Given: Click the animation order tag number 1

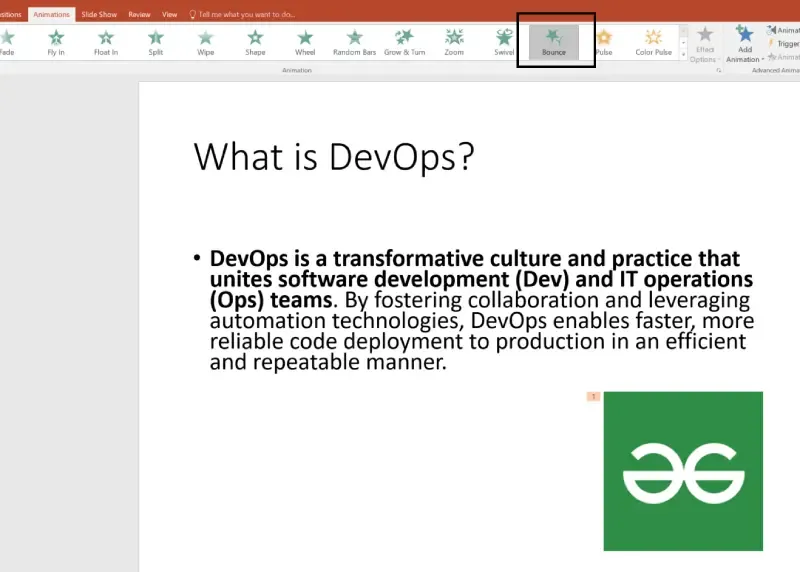Looking at the screenshot, I should 593,396.
